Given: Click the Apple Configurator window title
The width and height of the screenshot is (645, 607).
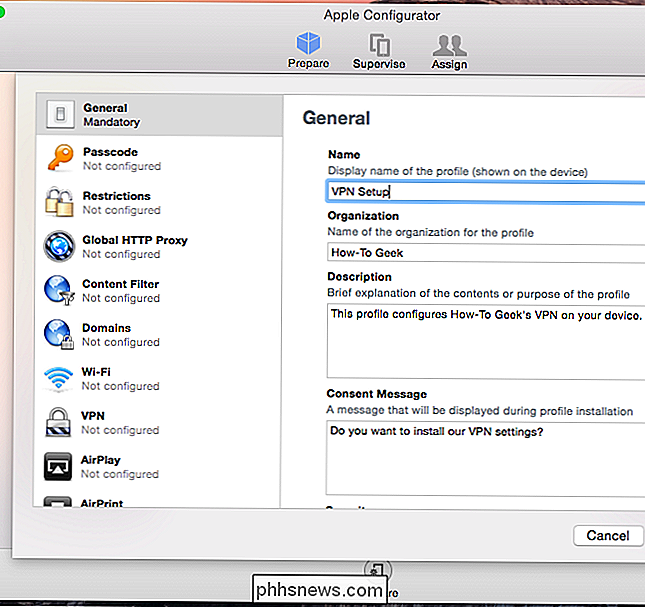Looking at the screenshot, I should click(x=382, y=15).
